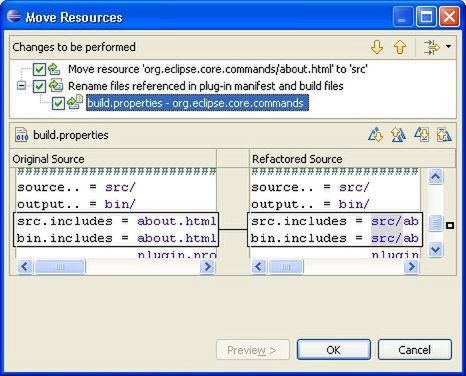Click Original Source scroll left arrow
466x376 pixels.
coord(25,267)
